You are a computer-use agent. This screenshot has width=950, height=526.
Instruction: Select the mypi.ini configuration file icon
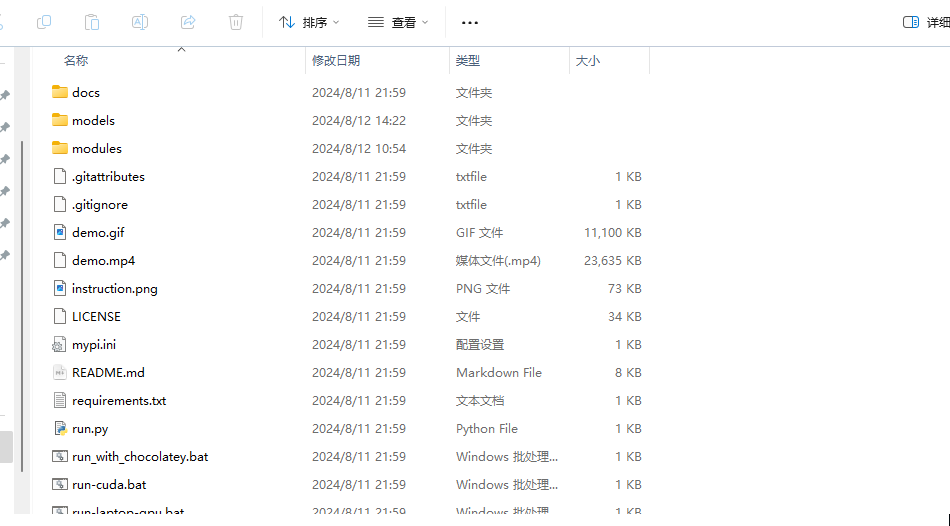(x=60, y=344)
